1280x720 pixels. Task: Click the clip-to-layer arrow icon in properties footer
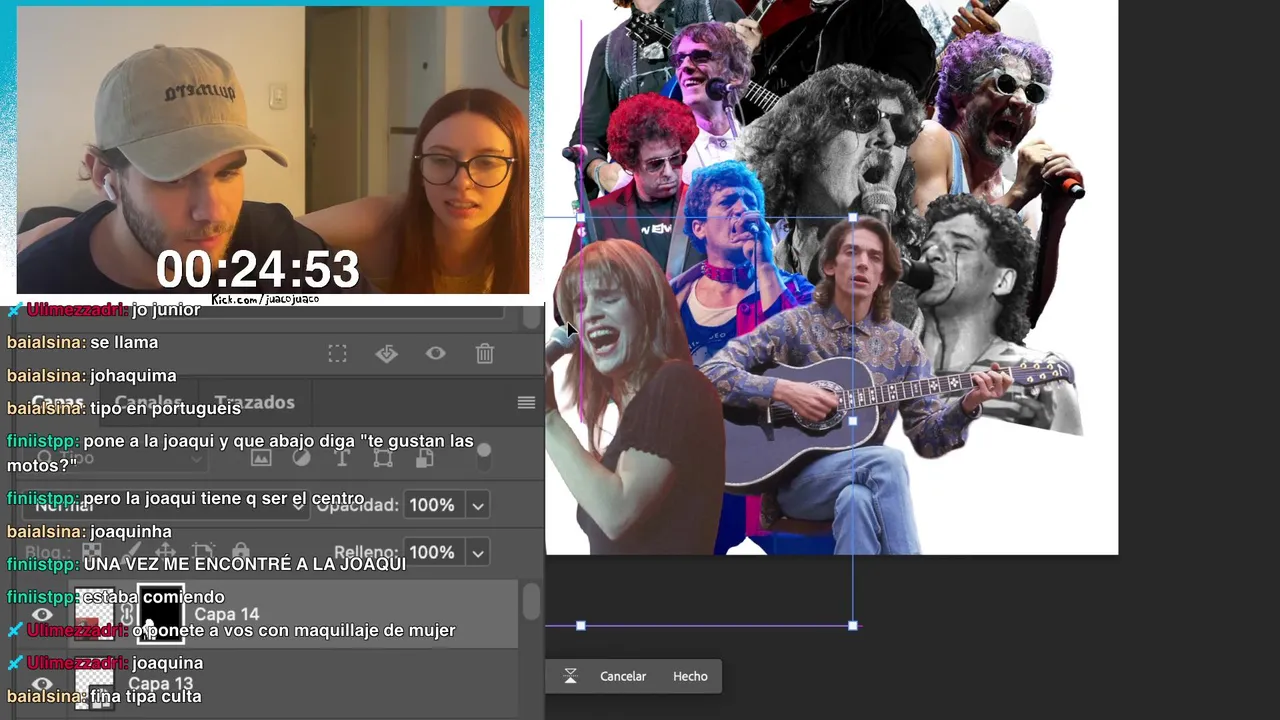[386, 354]
